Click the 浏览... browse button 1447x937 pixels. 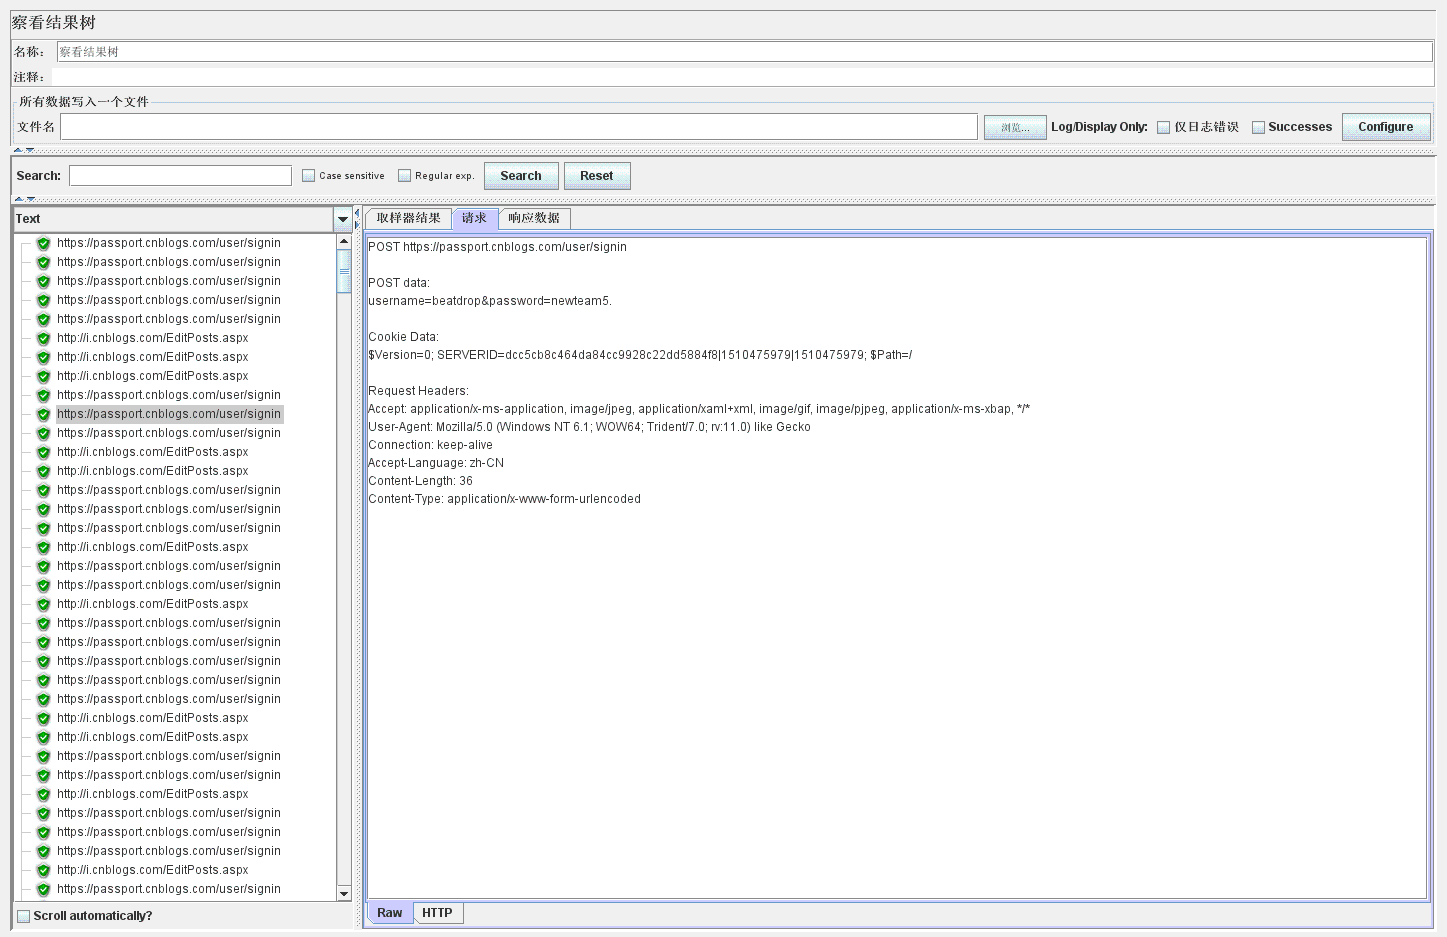point(1015,127)
